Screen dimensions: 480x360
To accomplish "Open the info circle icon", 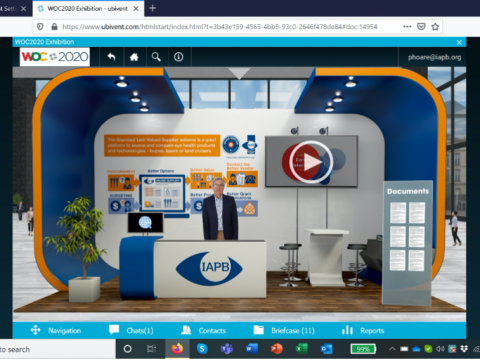I will click(178, 57).
